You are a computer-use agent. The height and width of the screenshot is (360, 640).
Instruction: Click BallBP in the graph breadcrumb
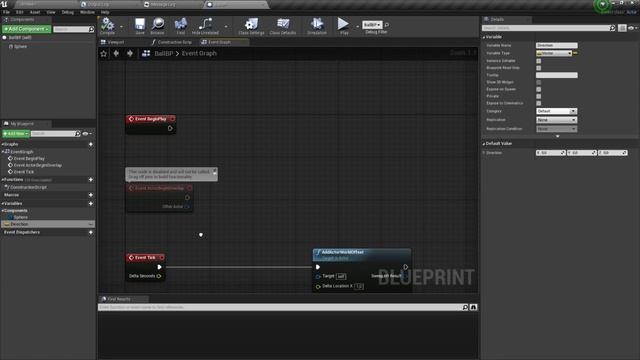(x=164, y=53)
